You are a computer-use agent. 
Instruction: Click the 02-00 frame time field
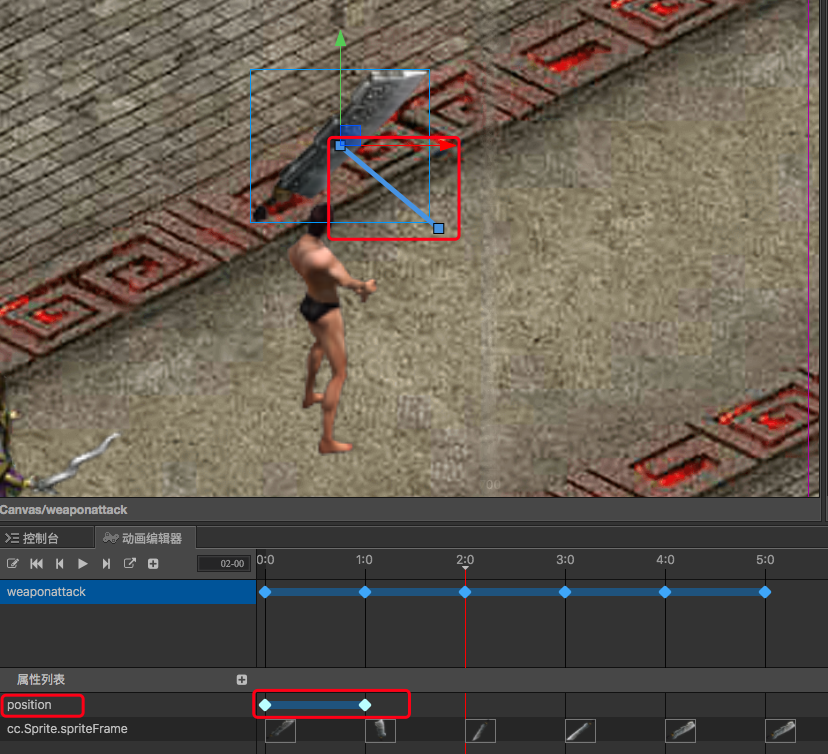[x=224, y=563]
